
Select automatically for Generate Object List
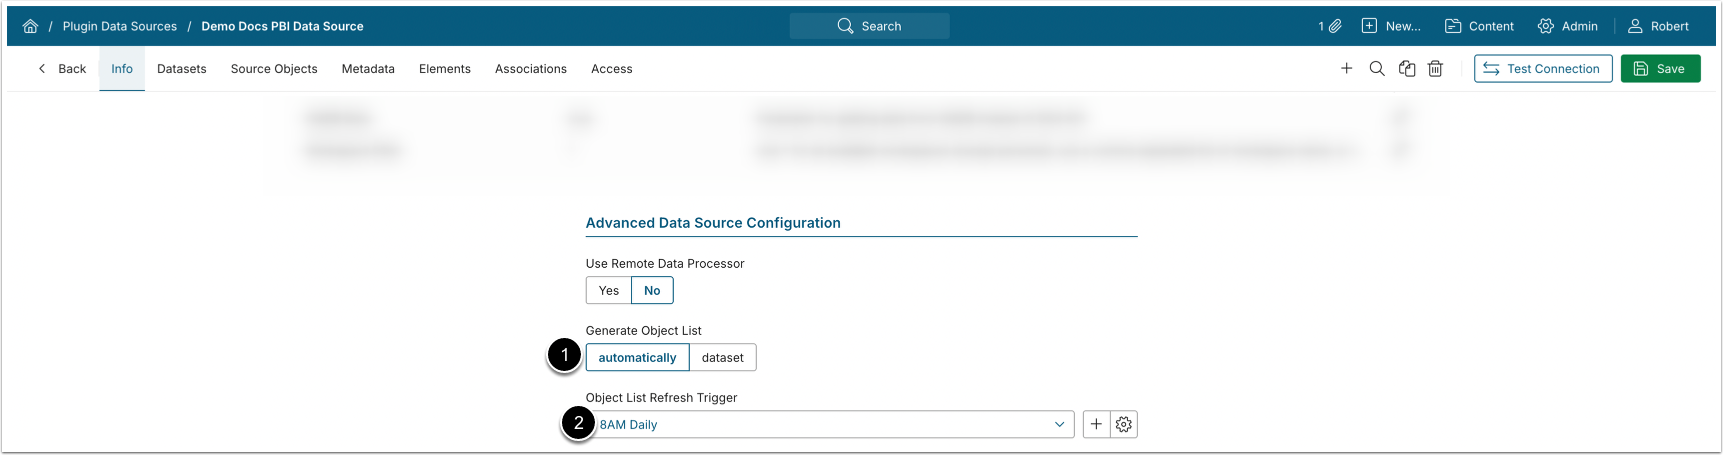click(637, 358)
